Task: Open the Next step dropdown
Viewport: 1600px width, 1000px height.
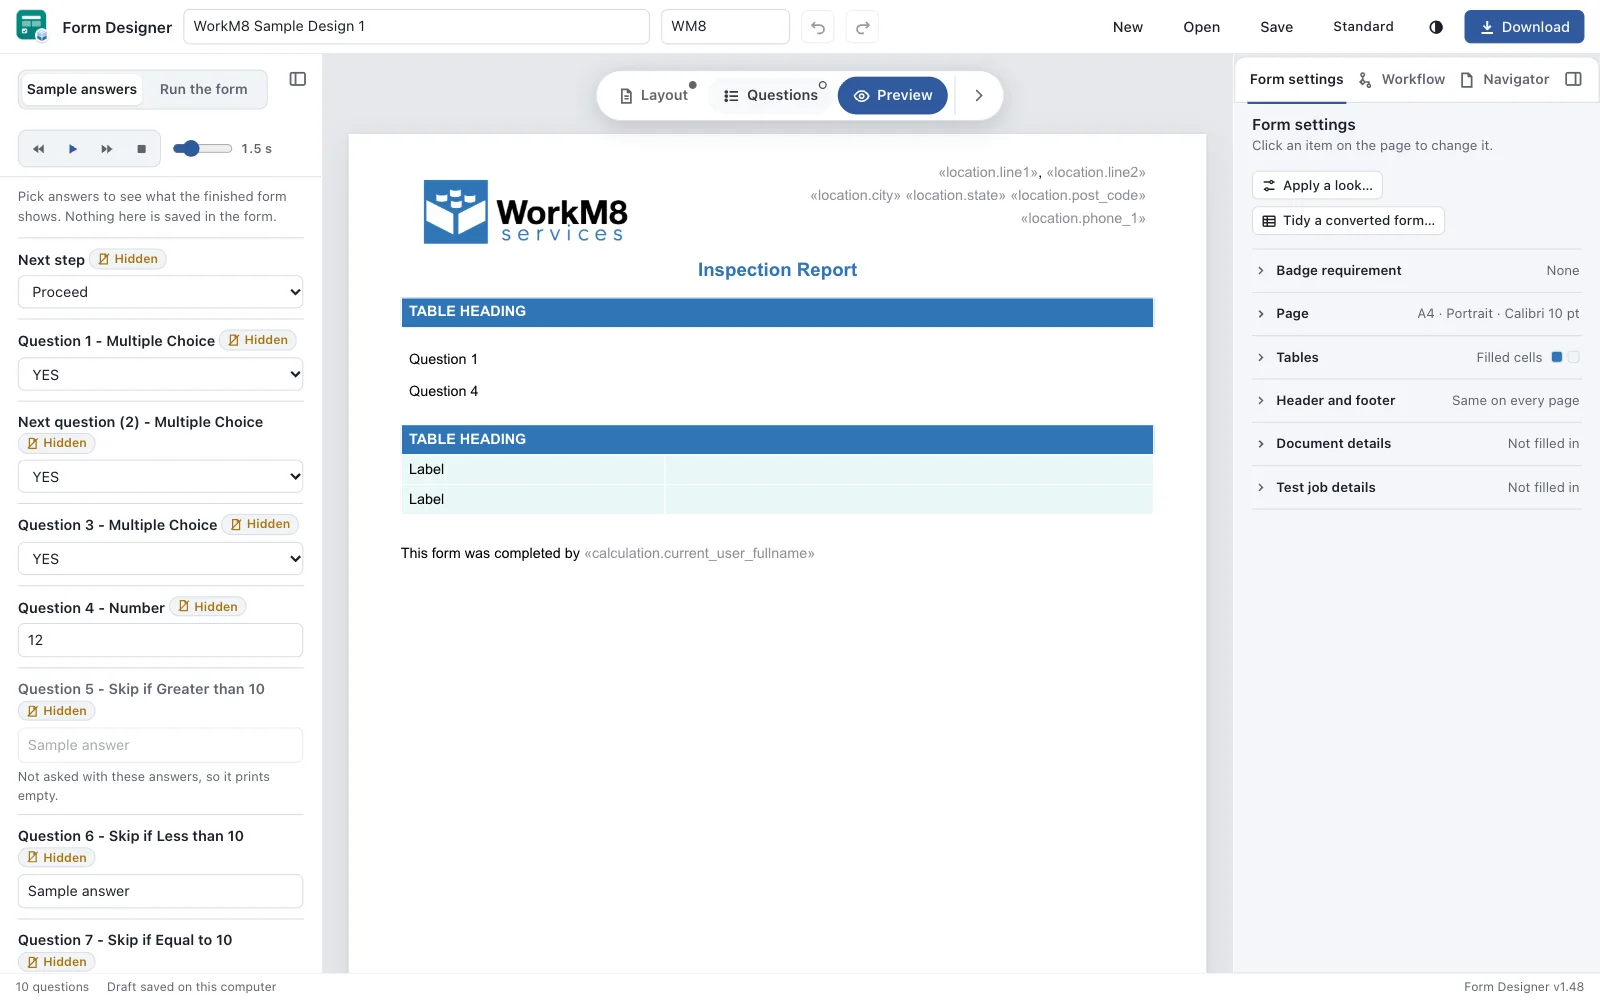Action: click(x=160, y=292)
